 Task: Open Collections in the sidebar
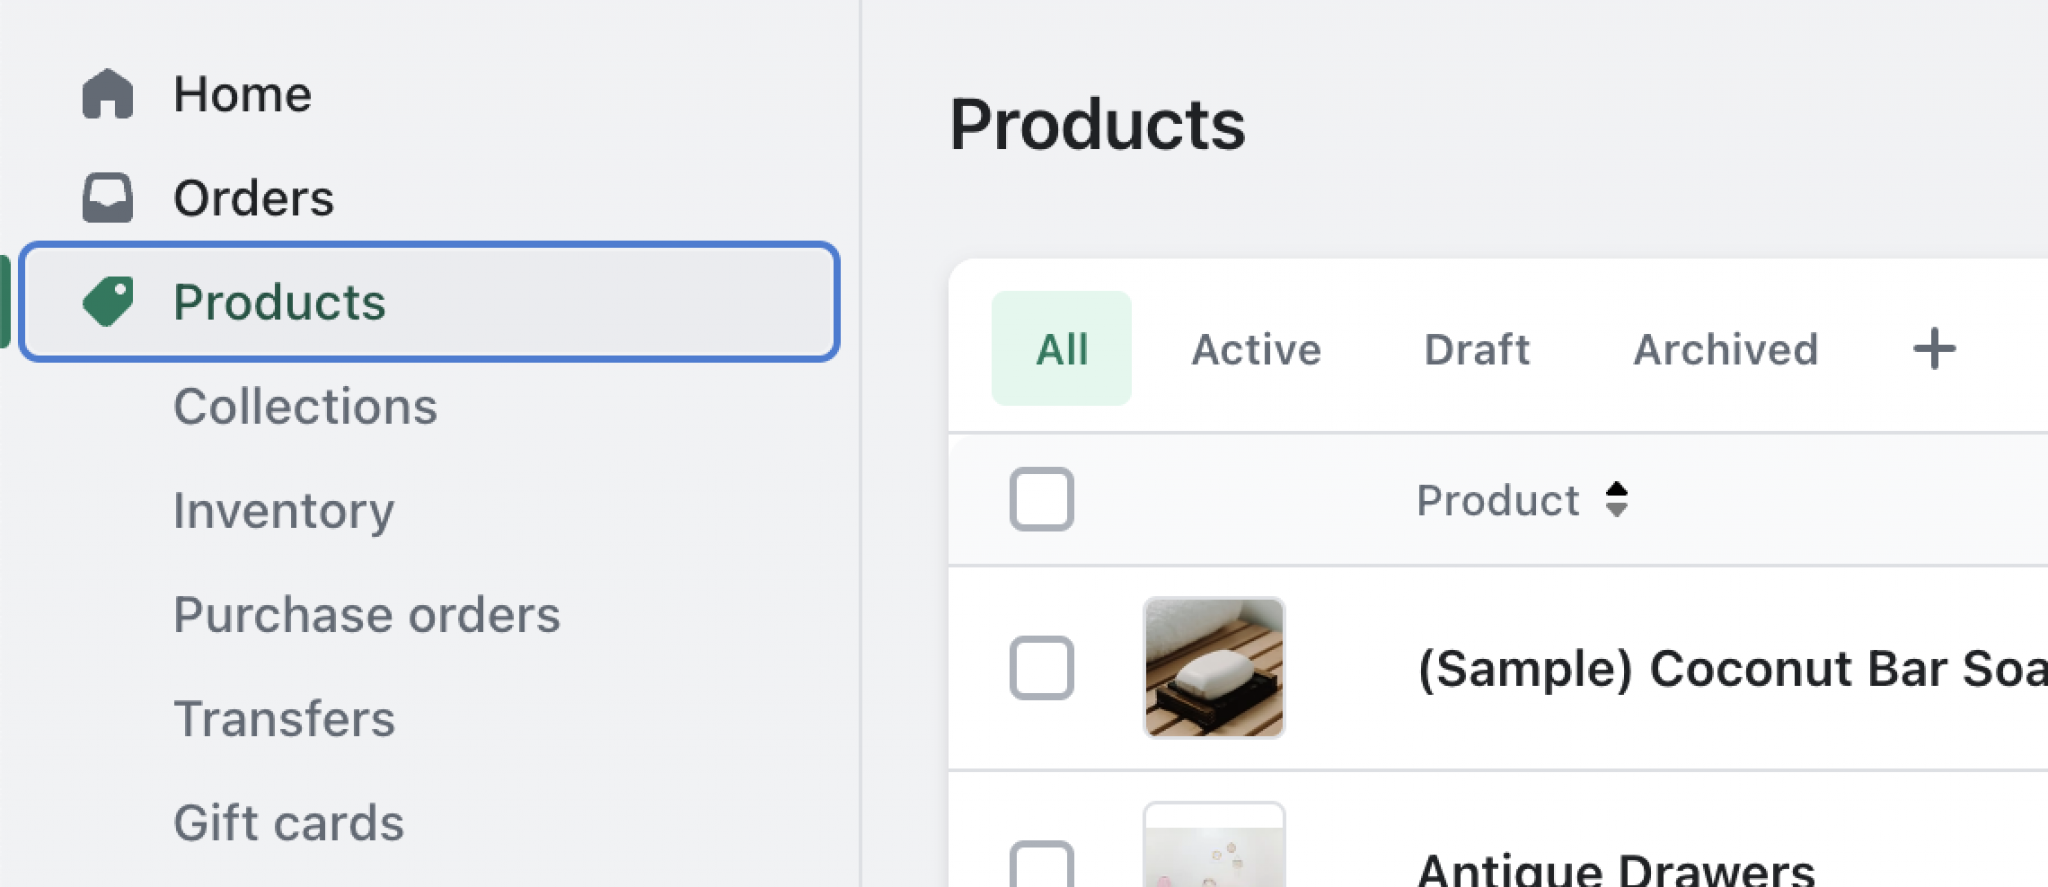pos(305,406)
